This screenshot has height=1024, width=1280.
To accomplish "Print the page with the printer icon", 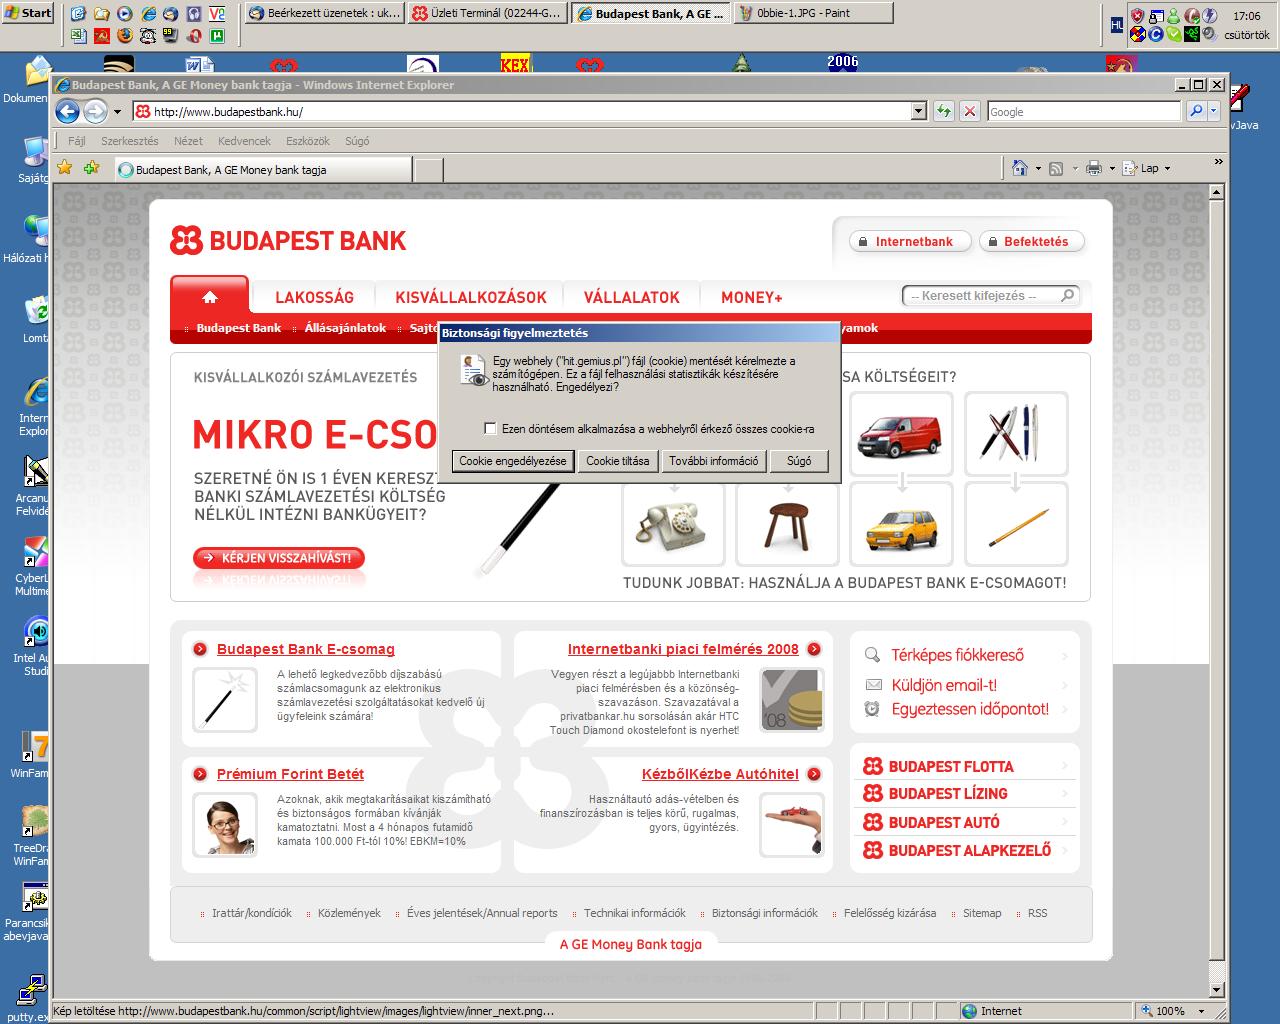I will click(x=1094, y=168).
